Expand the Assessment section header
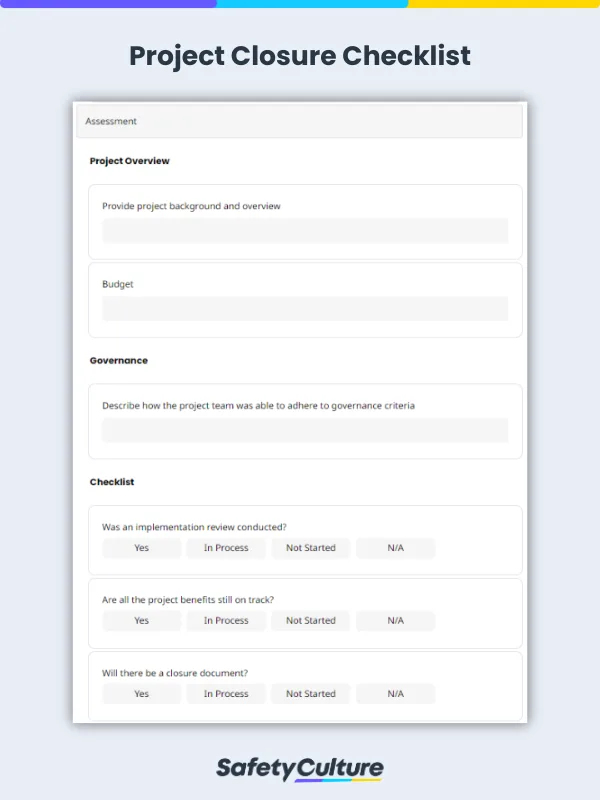Viewport: 600px width, 800px height. click(300, 121)
